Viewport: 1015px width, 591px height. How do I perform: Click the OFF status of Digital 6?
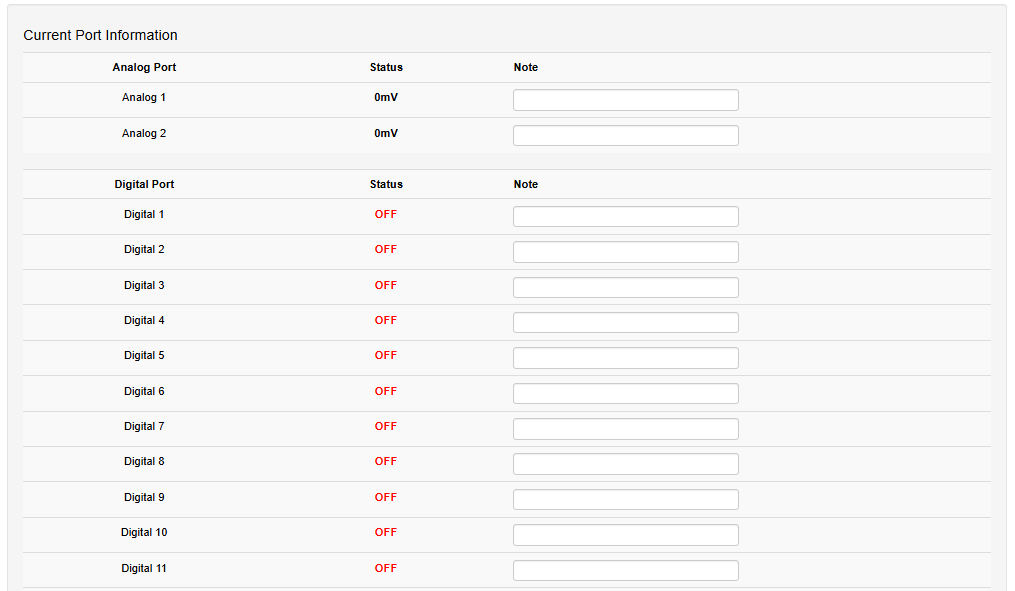pos(386,391)
